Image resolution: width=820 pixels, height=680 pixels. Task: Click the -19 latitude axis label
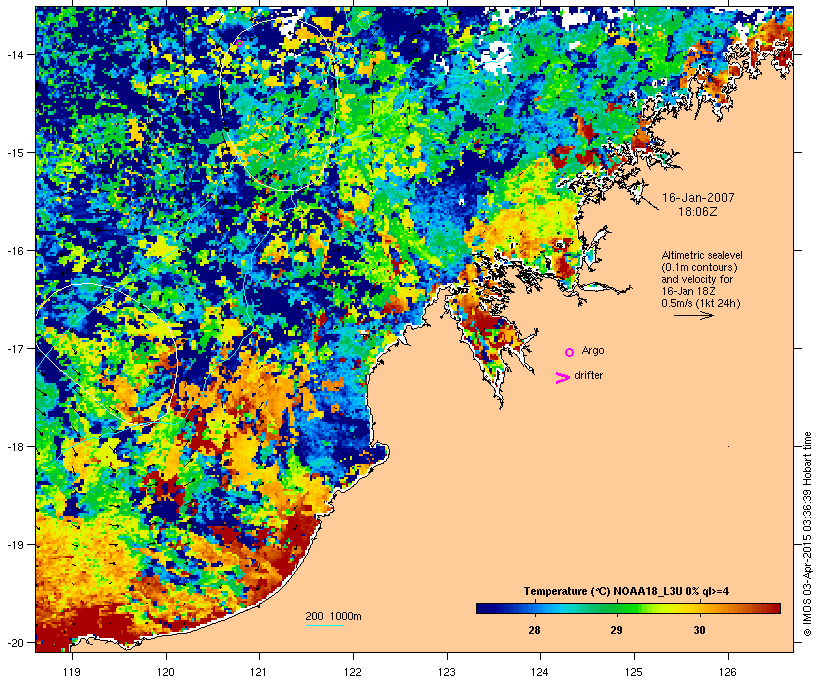click(x=14, y=545)
